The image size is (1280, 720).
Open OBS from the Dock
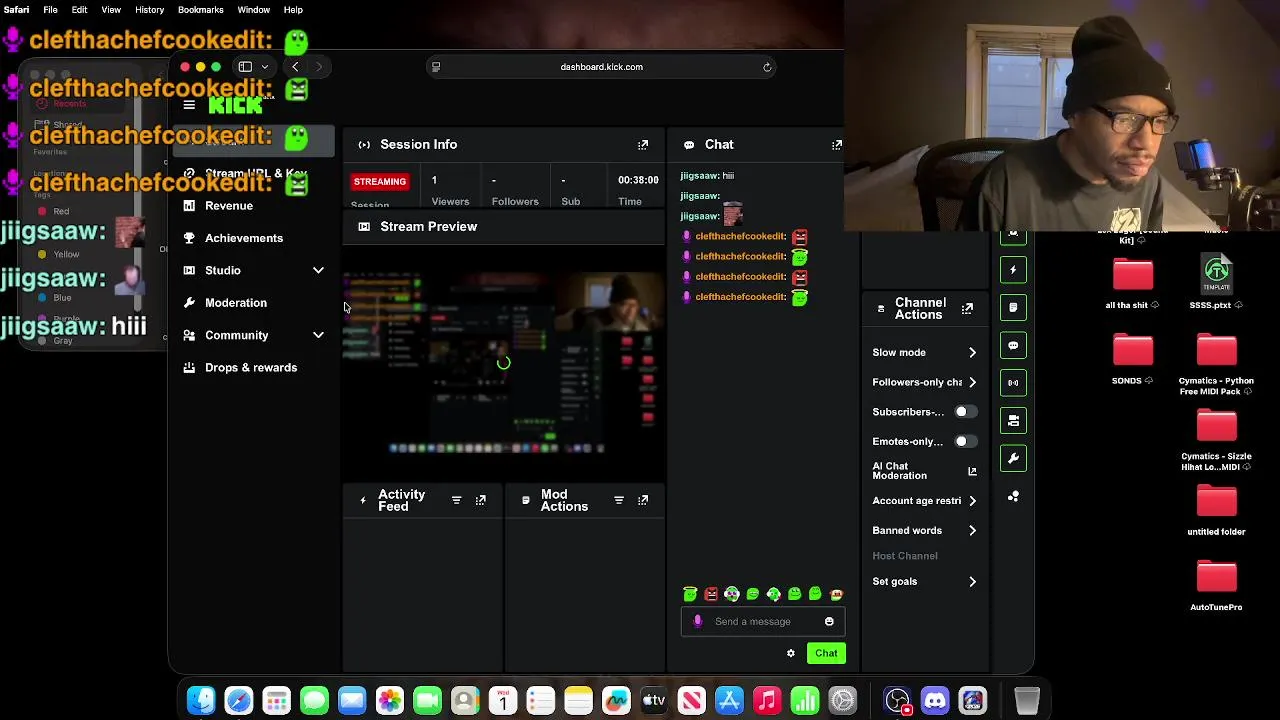897,701
